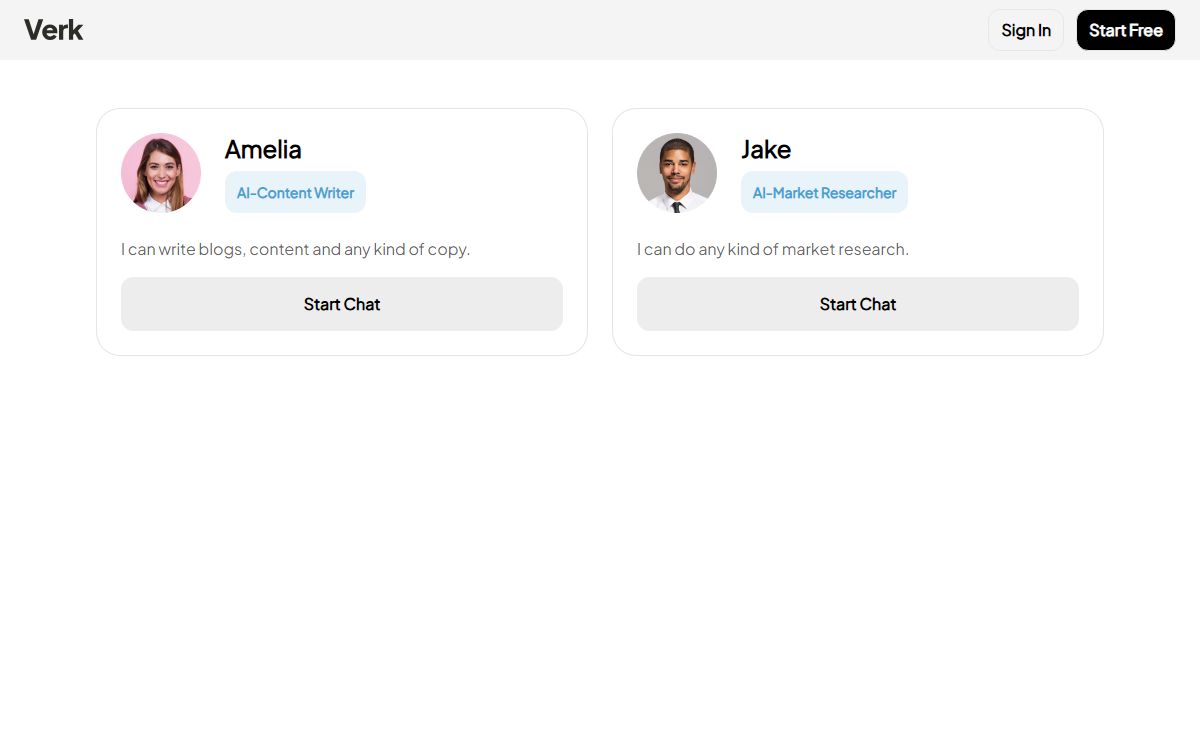
Task: Select Jake's market research description text
Action: 773,249
